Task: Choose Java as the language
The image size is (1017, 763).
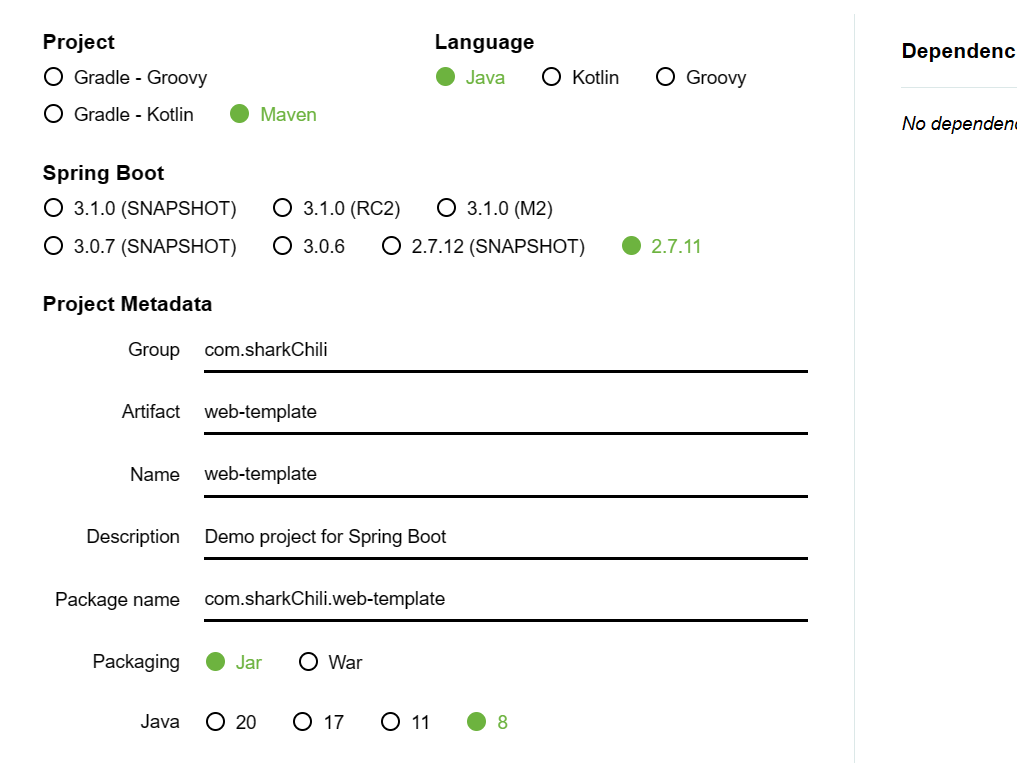Action: pos(446,77)
